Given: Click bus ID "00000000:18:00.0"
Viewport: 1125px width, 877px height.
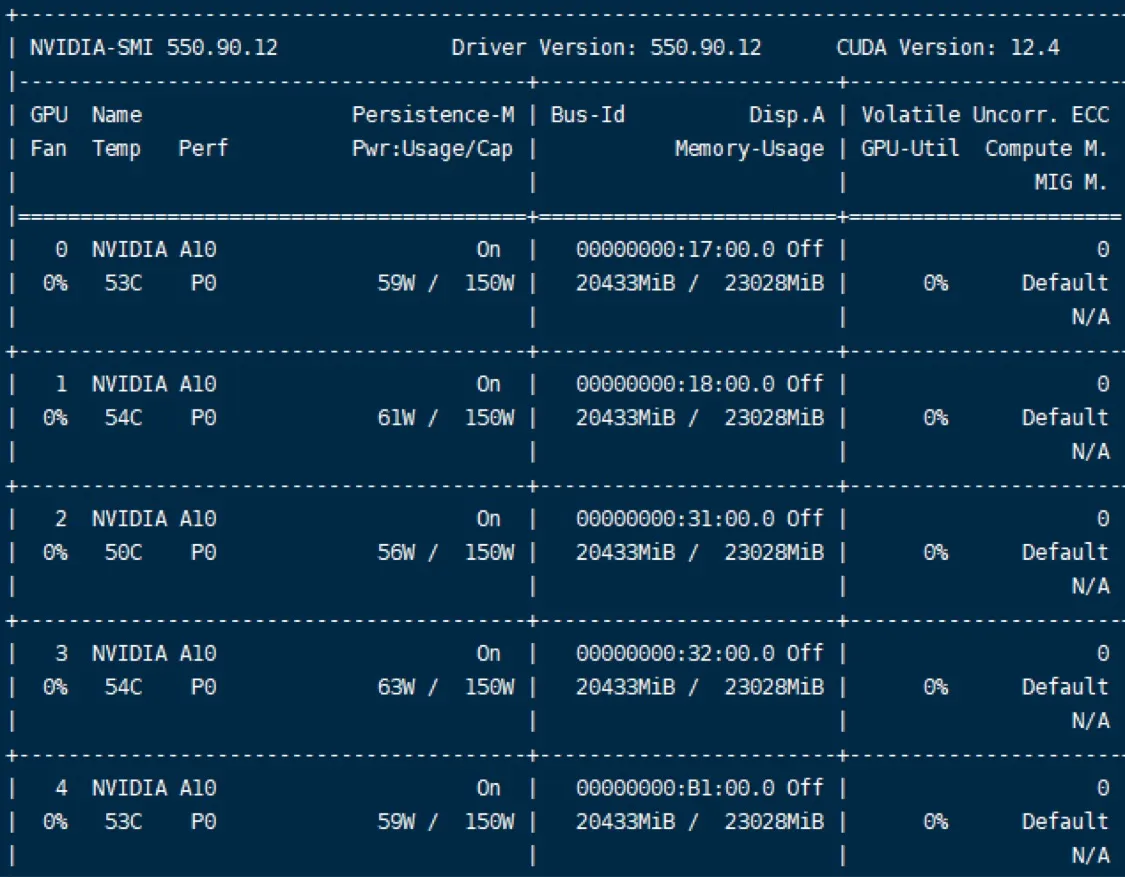Looking at the screenshot, I should click(x=675, y=384).
